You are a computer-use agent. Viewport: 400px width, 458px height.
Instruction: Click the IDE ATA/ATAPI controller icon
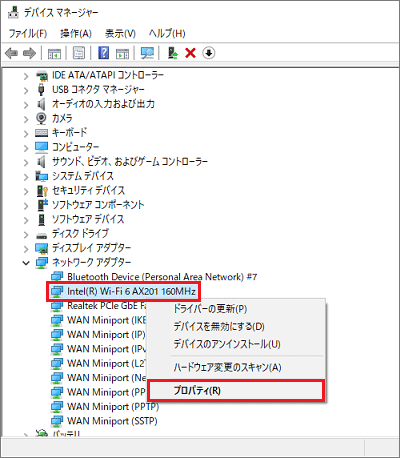[x=41, y=75]
